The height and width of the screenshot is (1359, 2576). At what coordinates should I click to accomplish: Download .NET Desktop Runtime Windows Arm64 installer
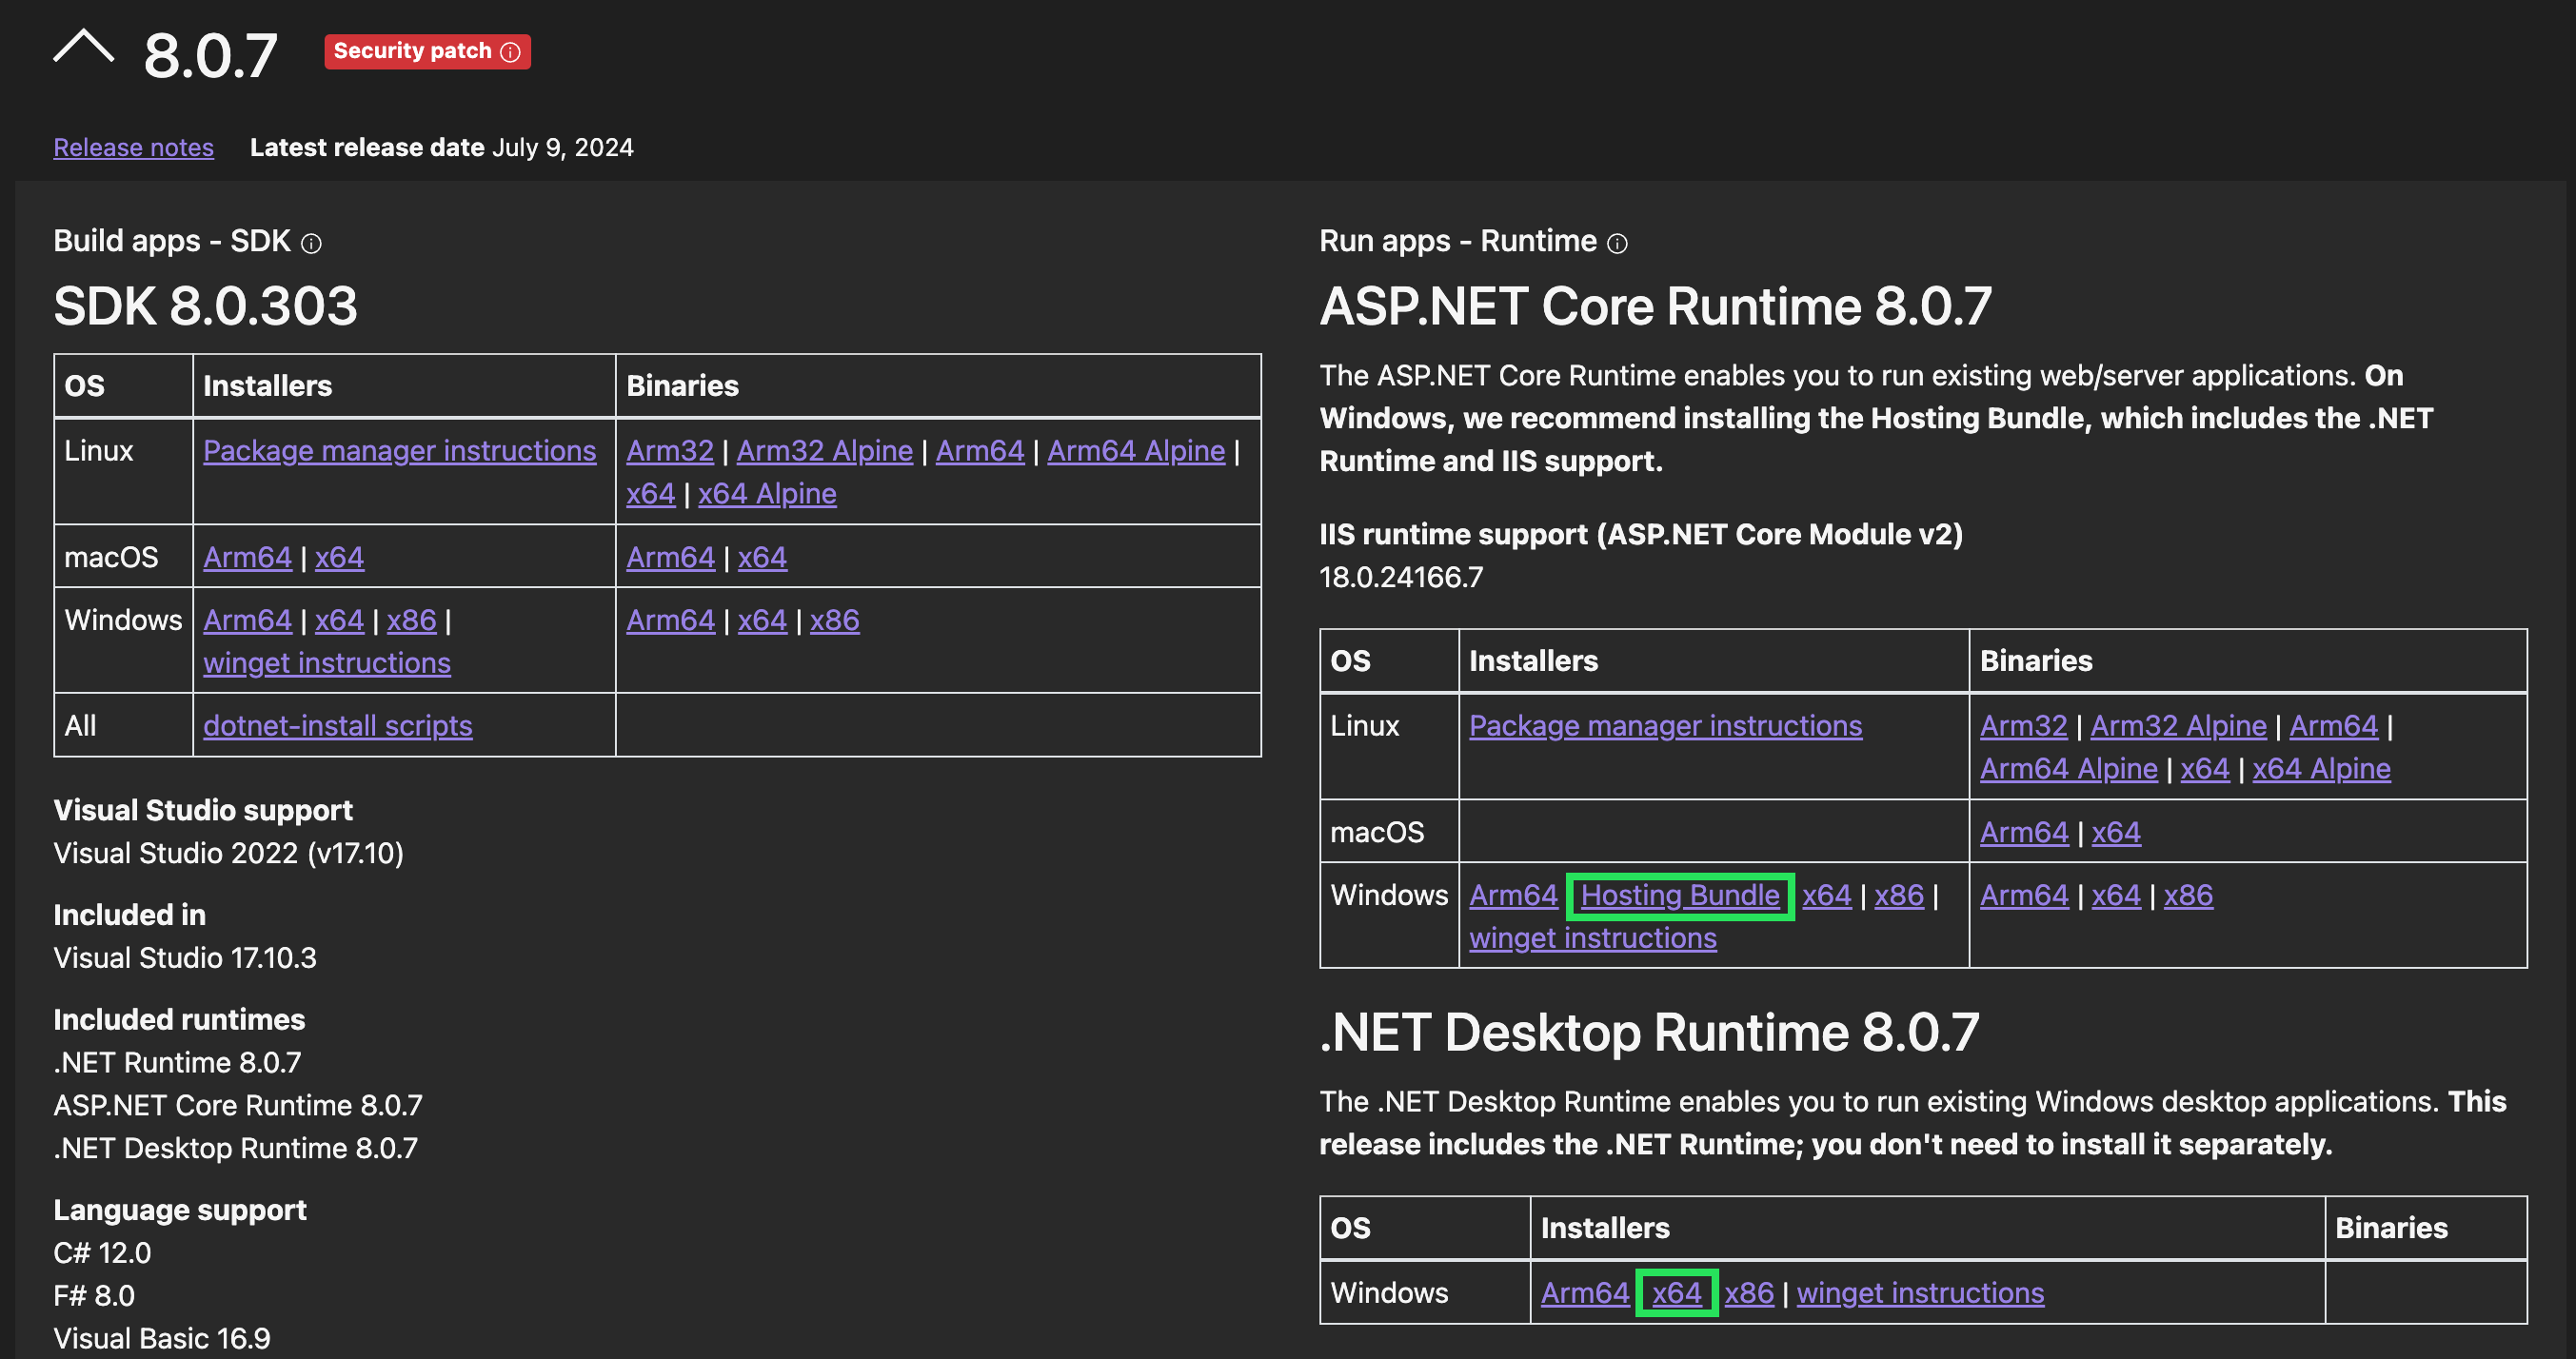(x=1585, y=1293)
